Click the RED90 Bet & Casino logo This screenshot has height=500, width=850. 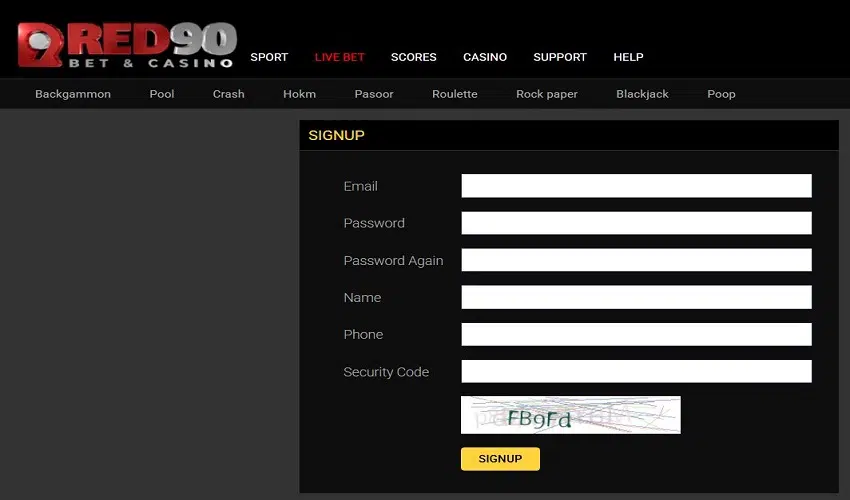(127, 45)
